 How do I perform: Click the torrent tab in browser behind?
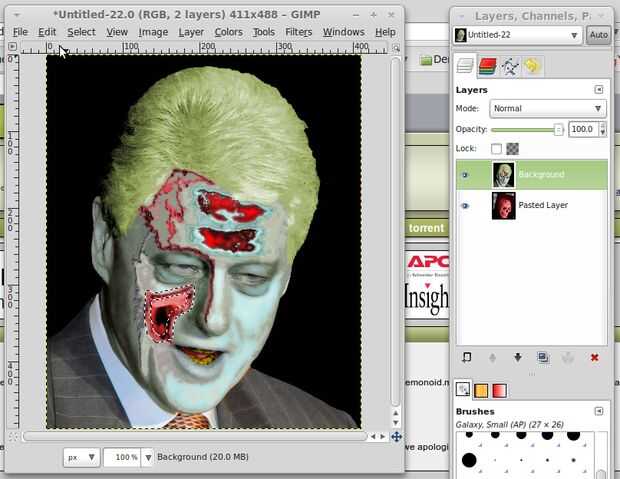point(426,228)
